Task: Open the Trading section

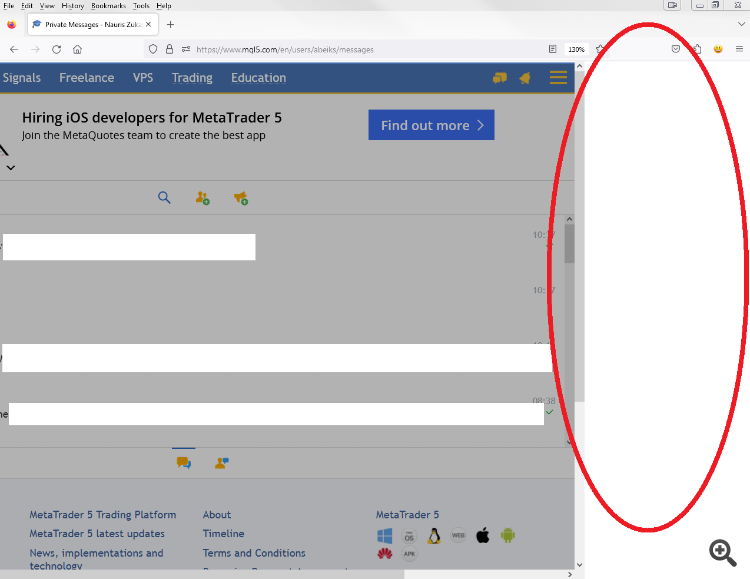Action: click(192, 78)
